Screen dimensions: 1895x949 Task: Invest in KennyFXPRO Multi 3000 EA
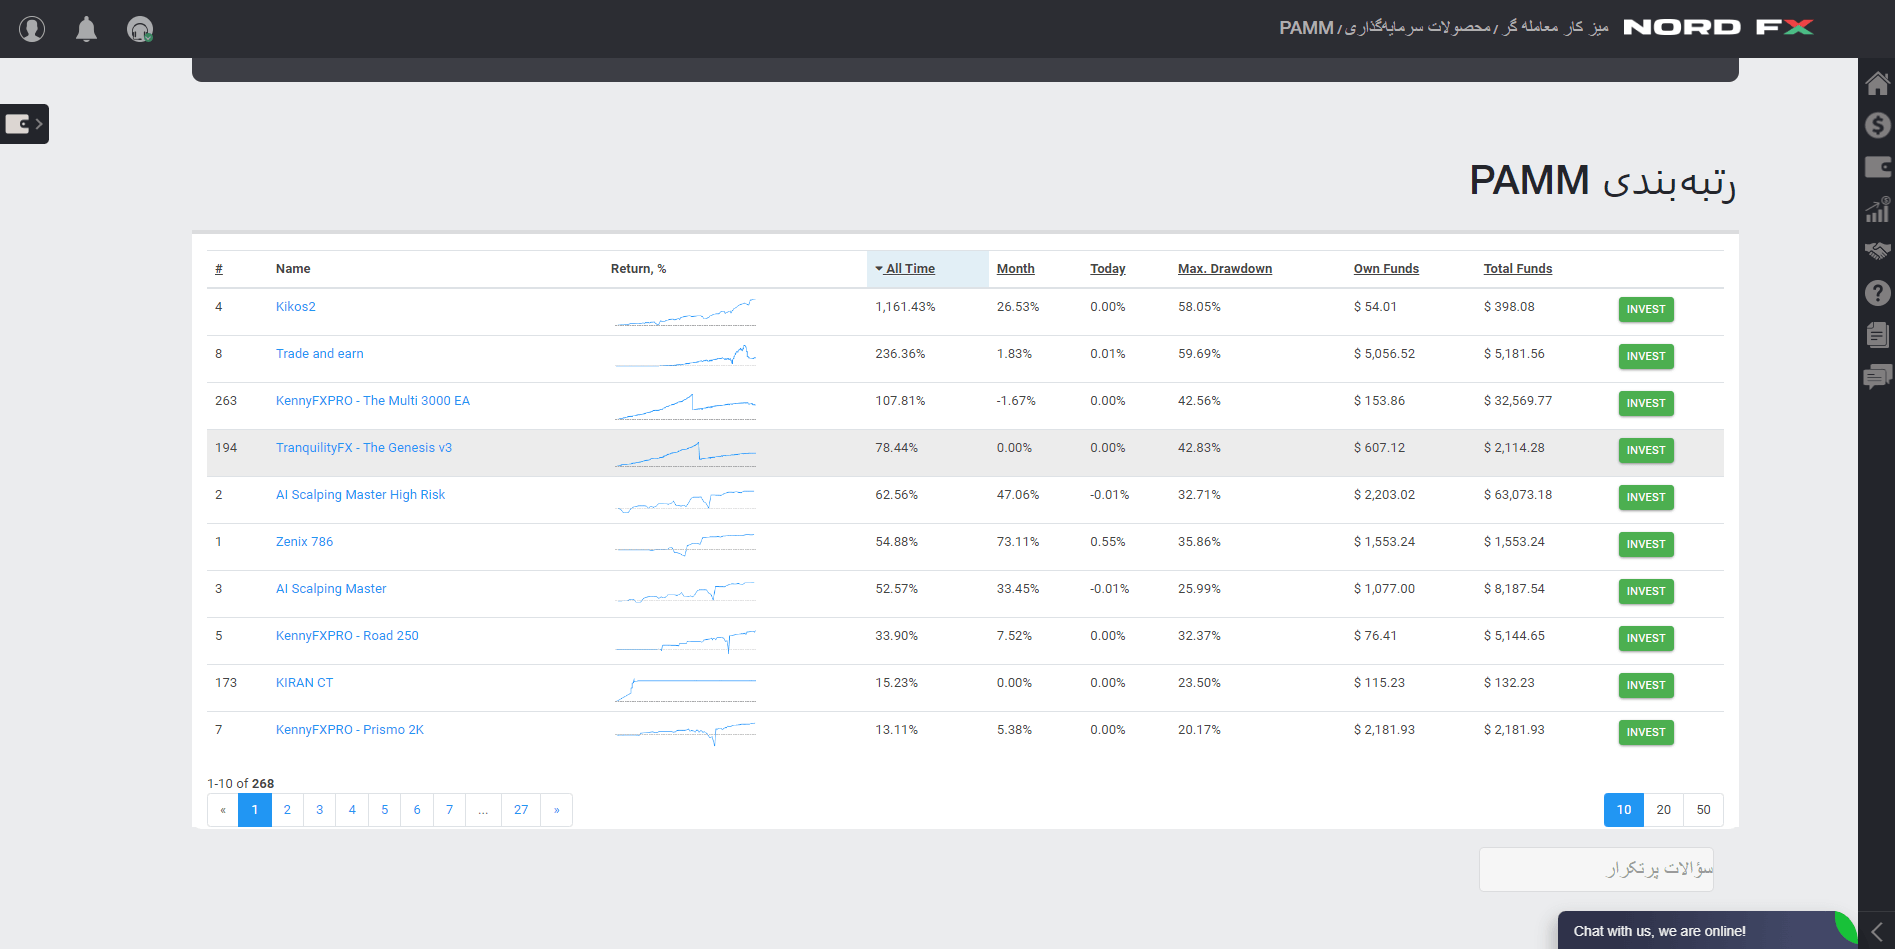tap(1646, 404)
